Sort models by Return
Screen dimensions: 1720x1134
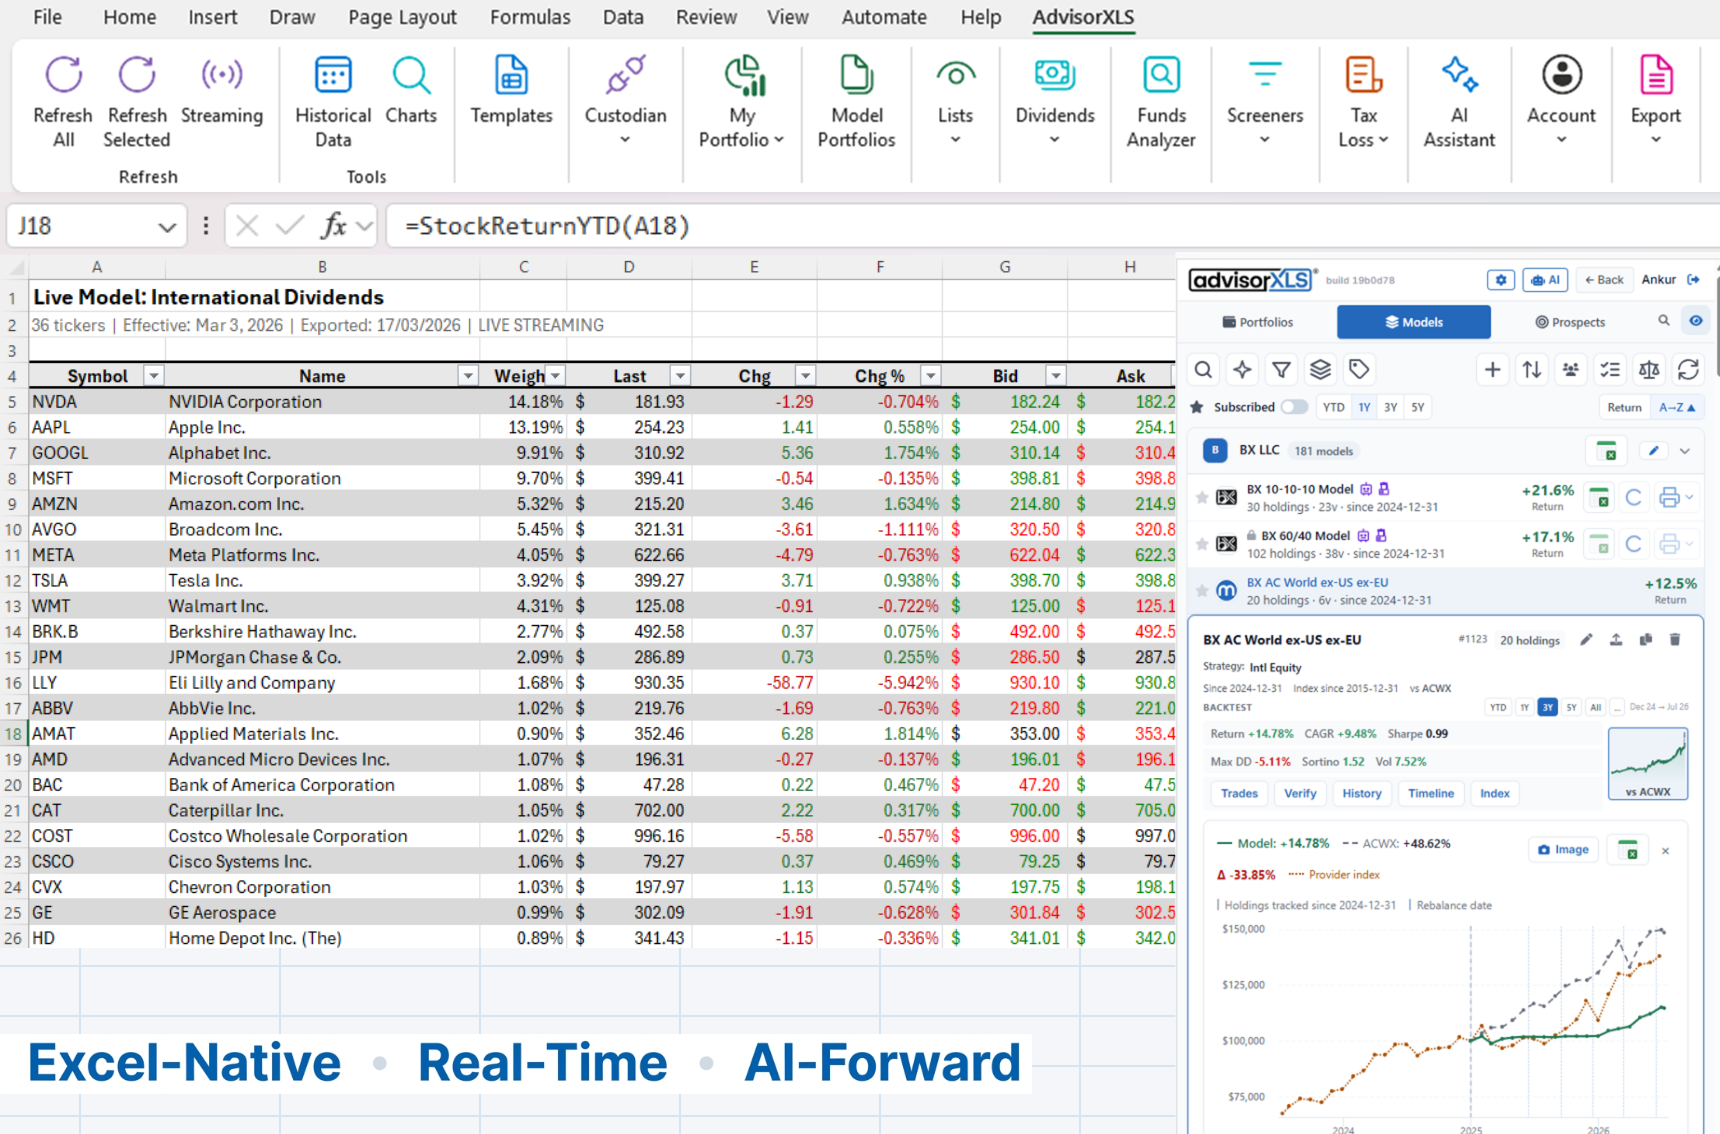click(x=1624, y=407)
